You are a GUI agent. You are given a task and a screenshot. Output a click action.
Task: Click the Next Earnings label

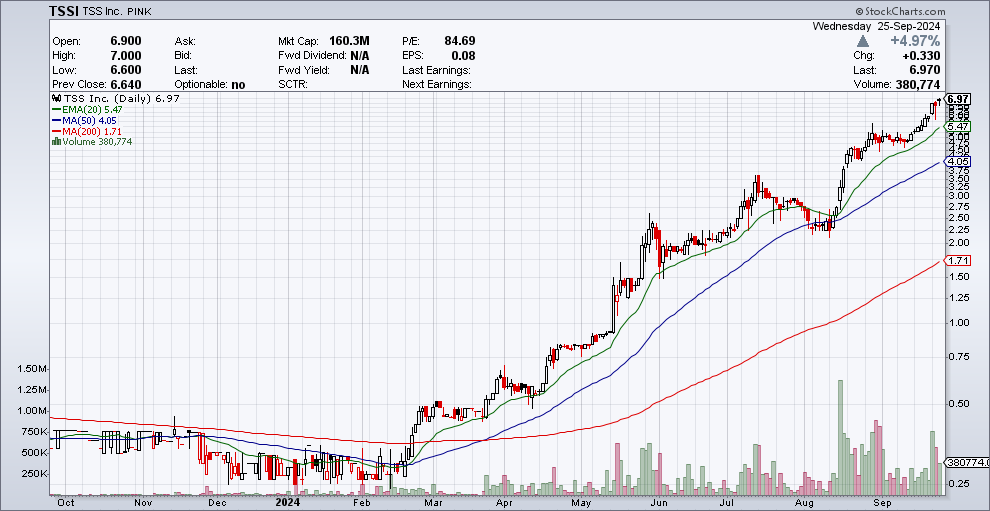tap(437, 85)
